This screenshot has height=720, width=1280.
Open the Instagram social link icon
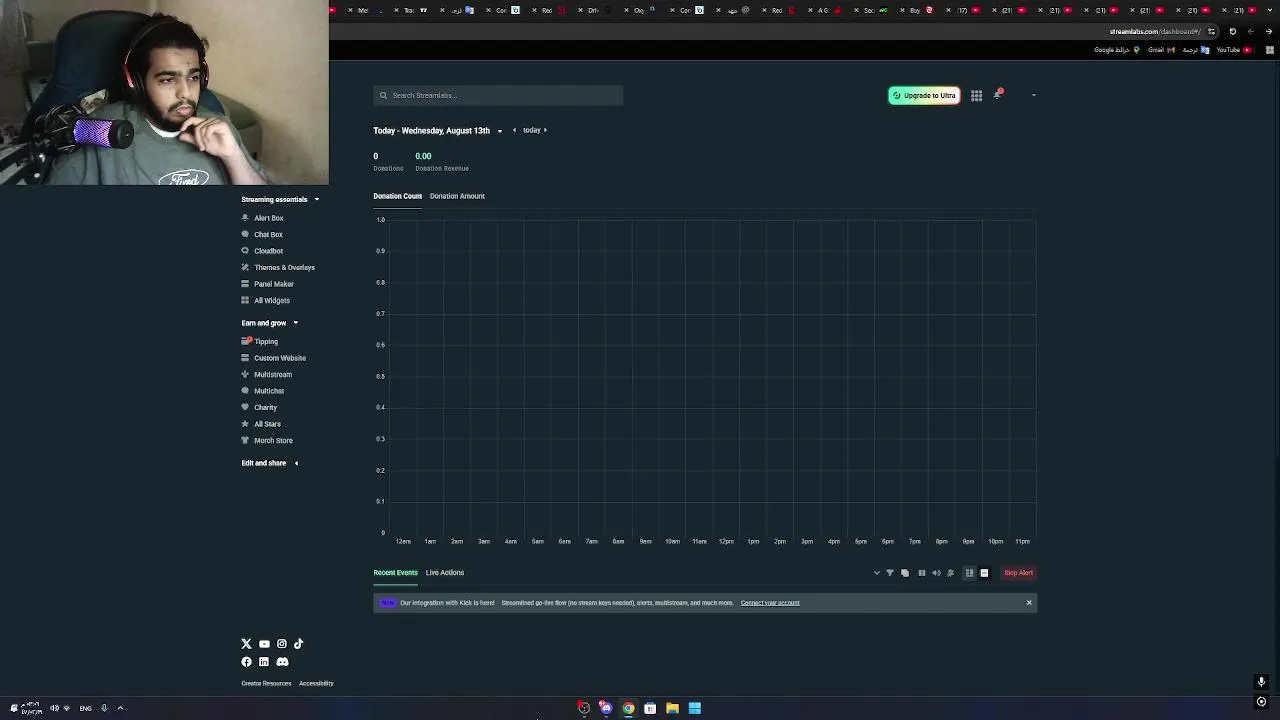(282, 644)
